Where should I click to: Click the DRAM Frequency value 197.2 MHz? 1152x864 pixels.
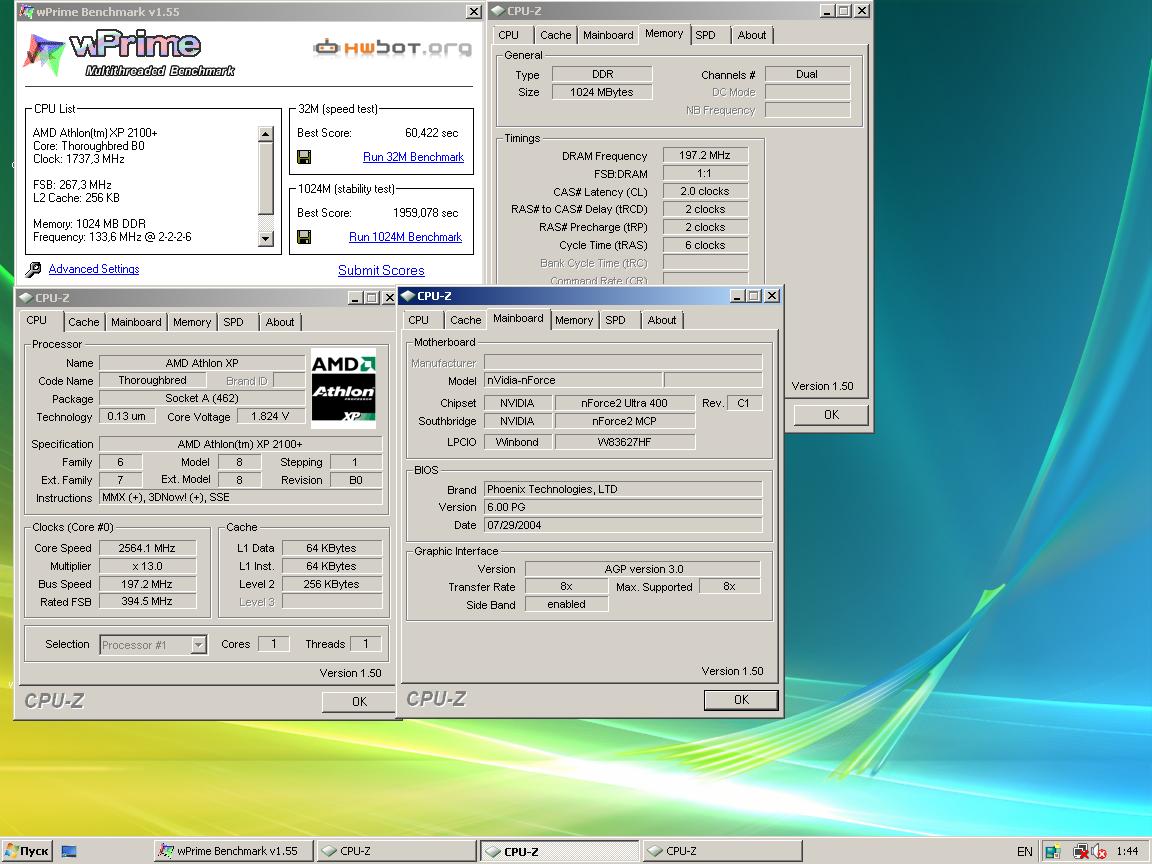coord(705,155)
